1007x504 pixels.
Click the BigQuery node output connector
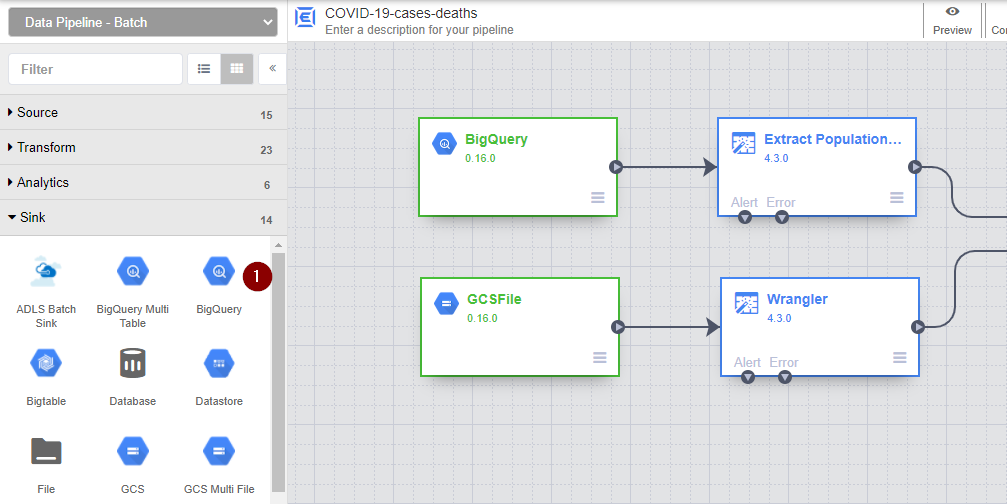click(616, 167)
